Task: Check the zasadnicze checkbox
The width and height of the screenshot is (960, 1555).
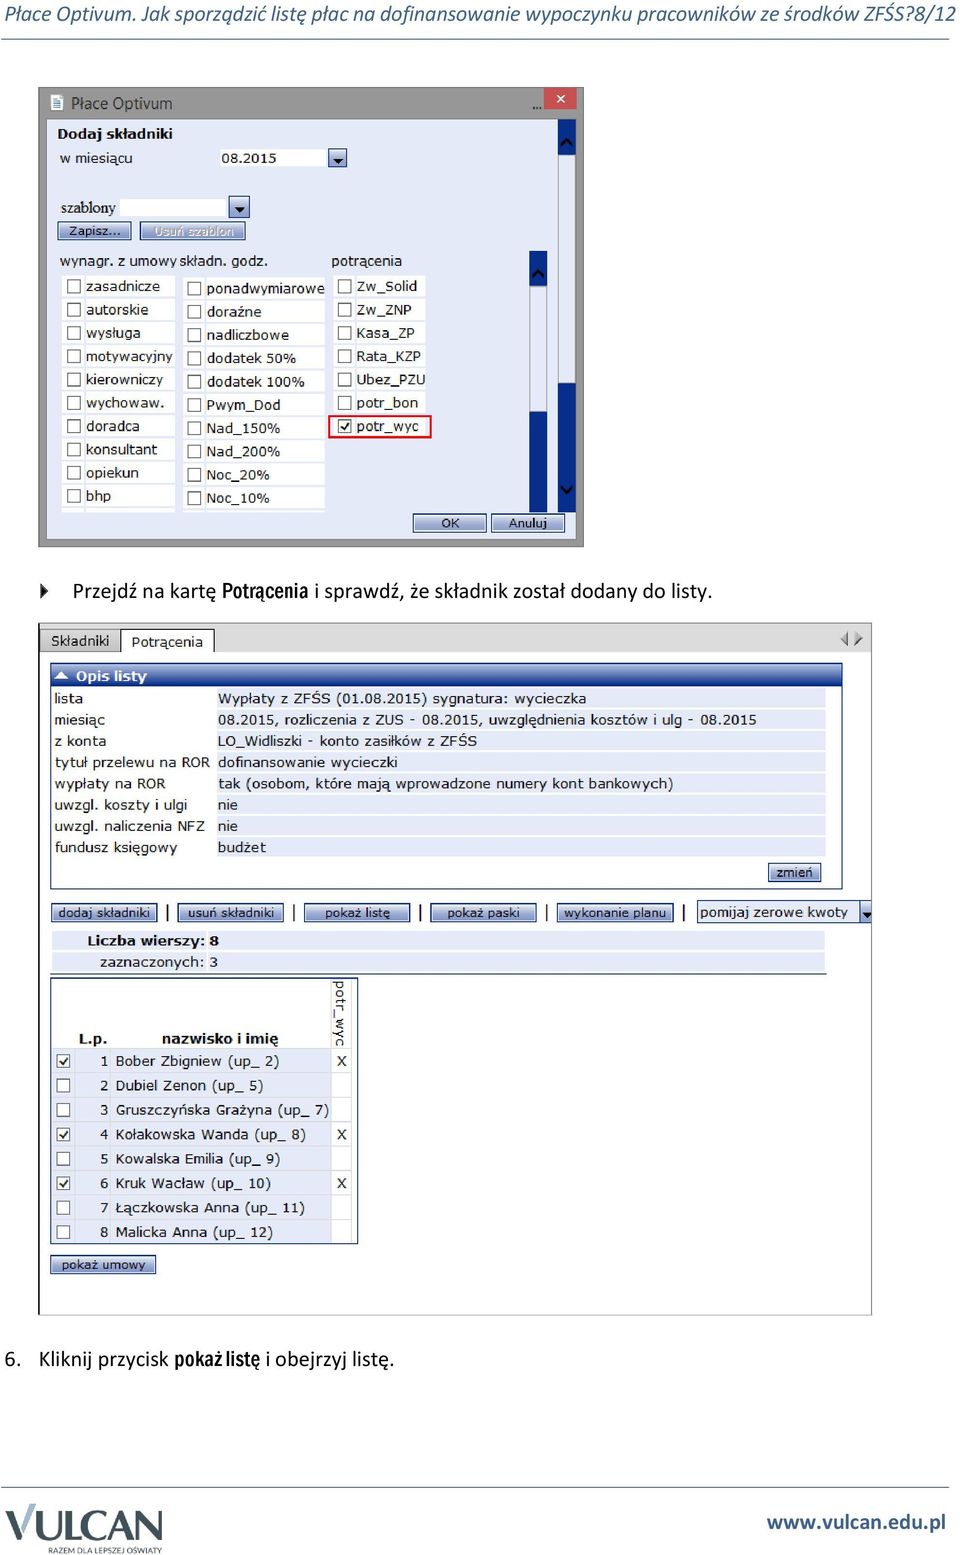Action: click(x=74, y=286)
